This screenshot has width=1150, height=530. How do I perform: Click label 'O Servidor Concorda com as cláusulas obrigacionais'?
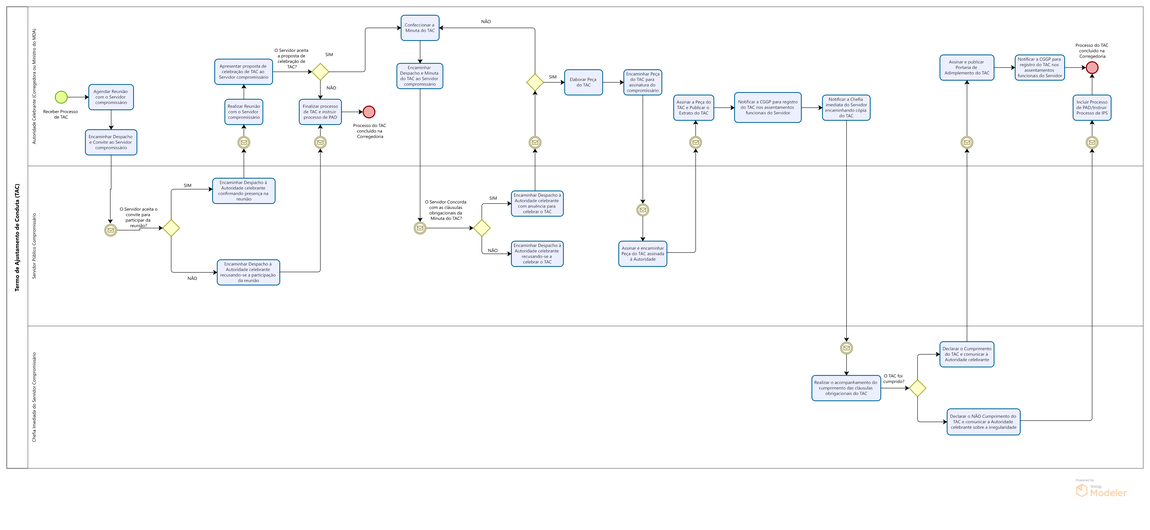(x=445, y=210)
